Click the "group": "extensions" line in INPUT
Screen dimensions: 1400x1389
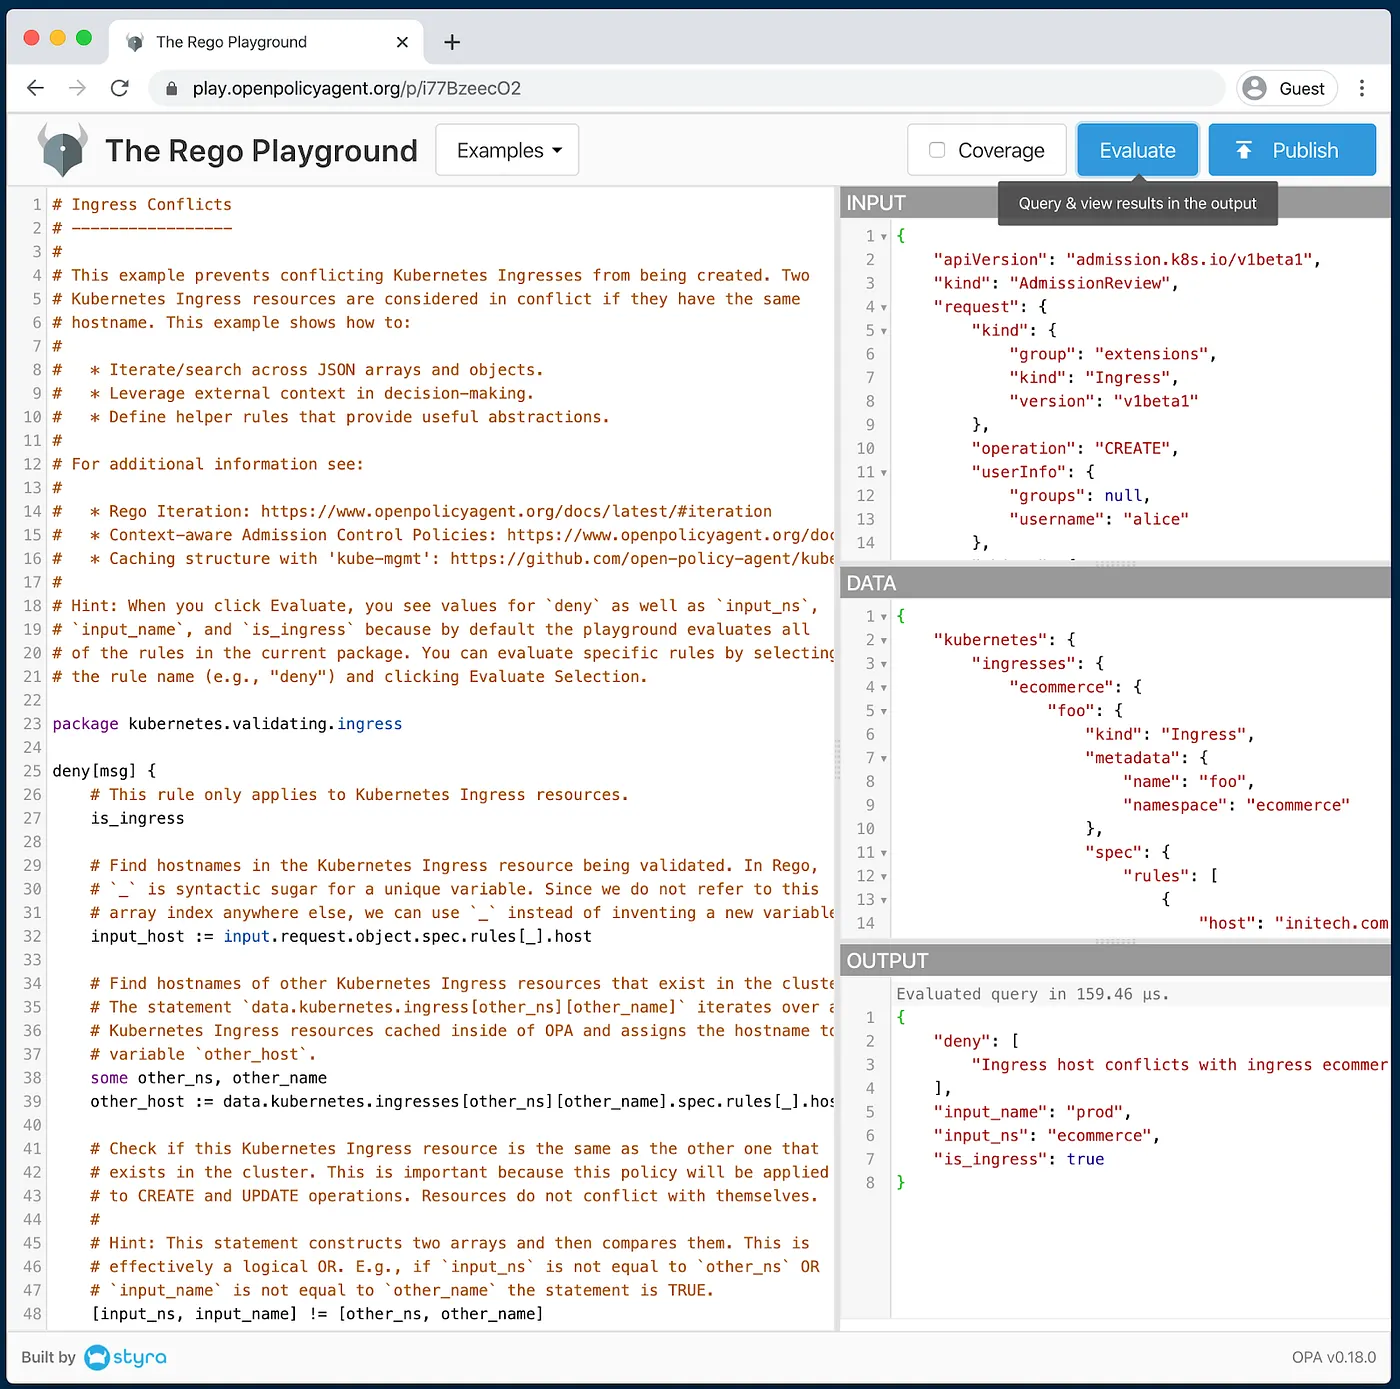click(1112, 355)
